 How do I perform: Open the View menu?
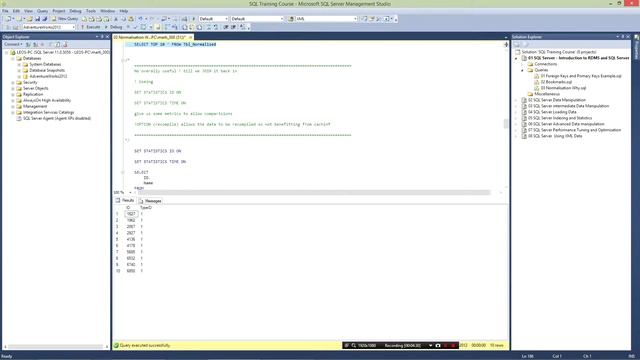[28, 11]
